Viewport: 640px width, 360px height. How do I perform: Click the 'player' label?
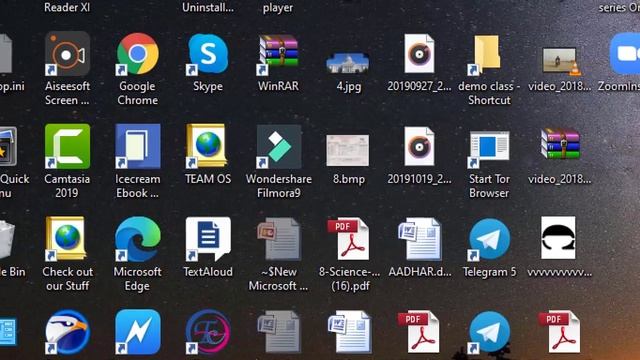point(278,8)
